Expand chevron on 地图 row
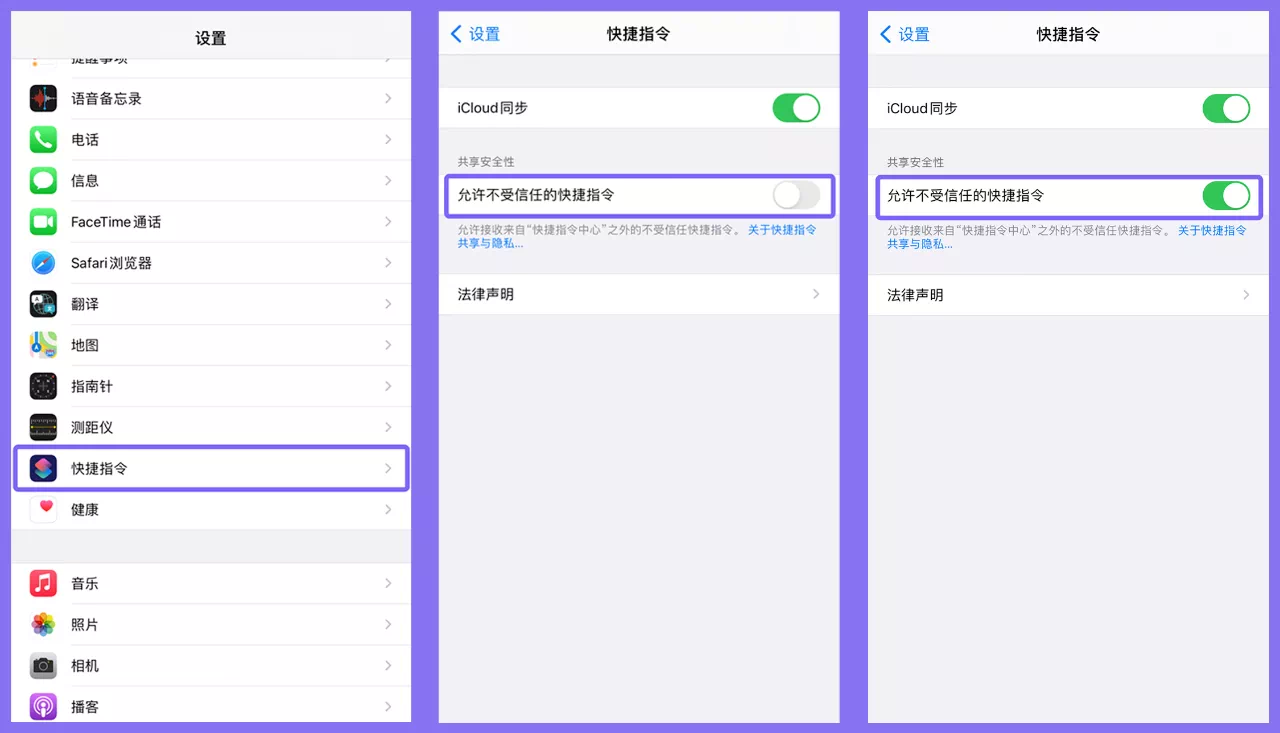Viewport: 1280px width, 733px height. coord(388,344)
